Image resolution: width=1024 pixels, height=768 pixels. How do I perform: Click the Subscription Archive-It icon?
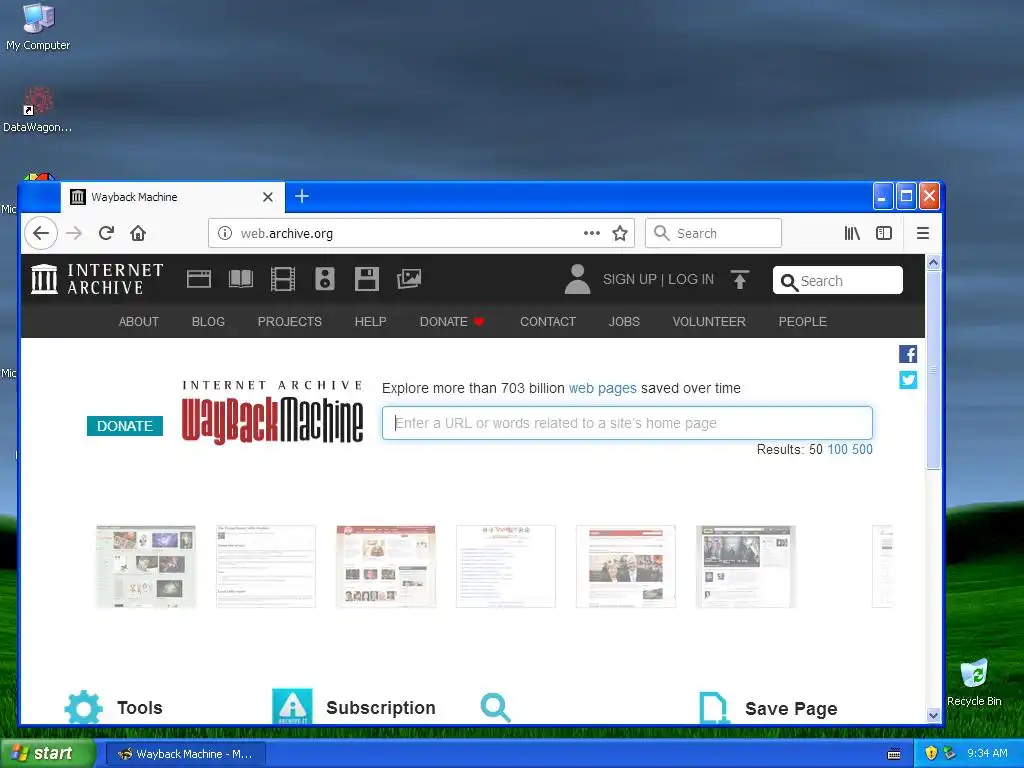click(292, 706)
